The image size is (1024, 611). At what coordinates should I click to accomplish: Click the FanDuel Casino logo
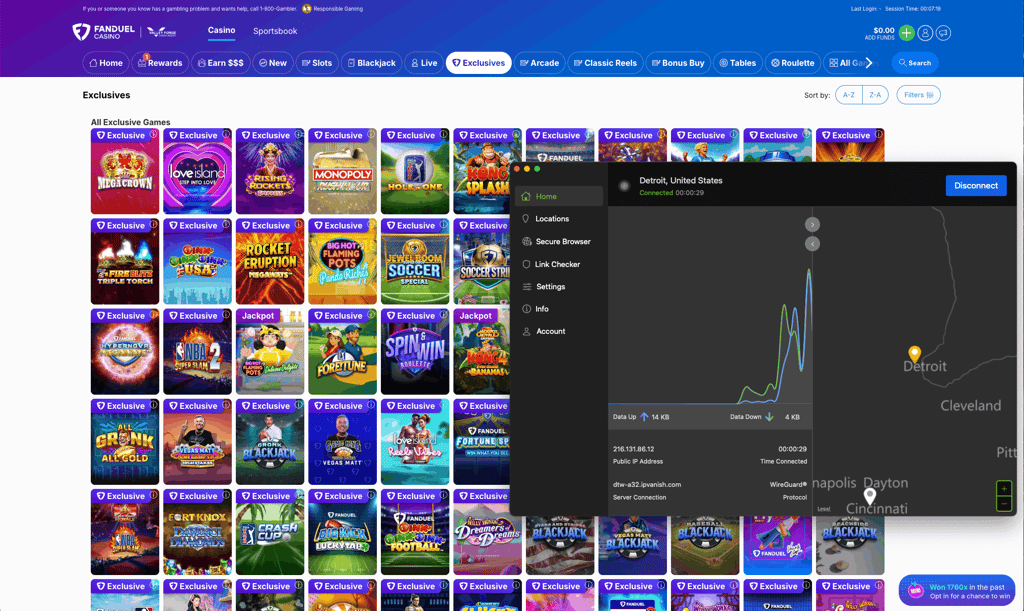104,31
